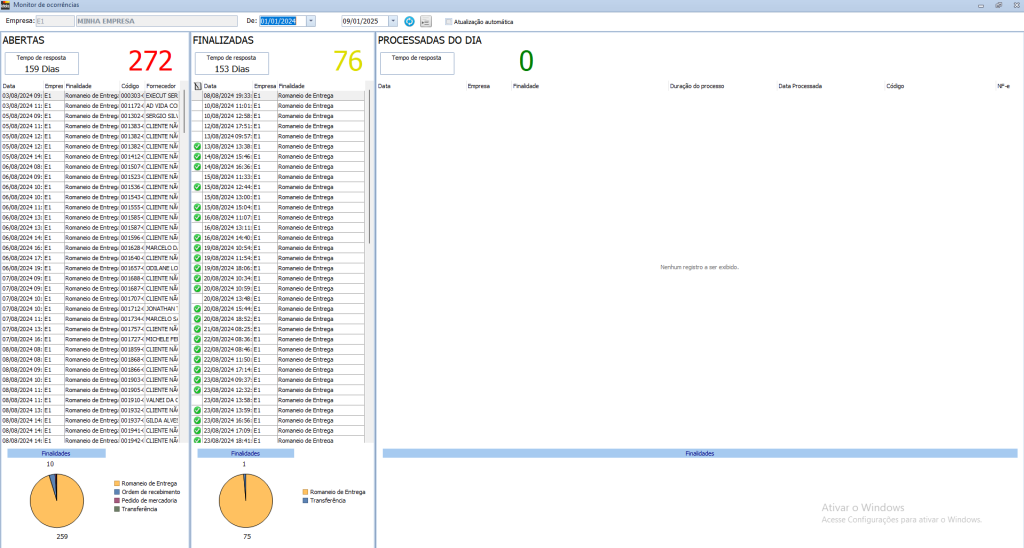
Task: Click green check on 15/08/2024 12:44 row
Action: 197,187
